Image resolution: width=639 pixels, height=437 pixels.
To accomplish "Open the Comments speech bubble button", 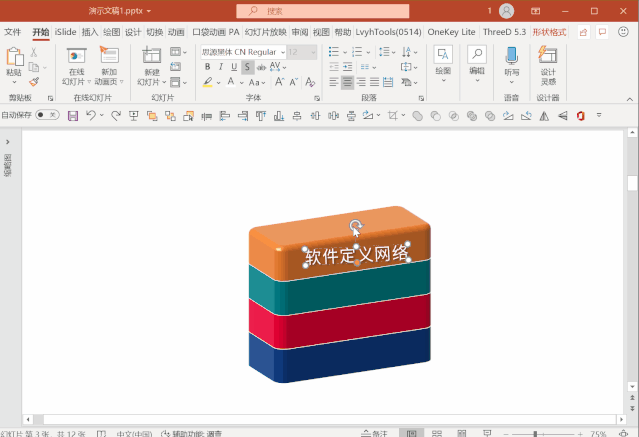I will point(602,32).
